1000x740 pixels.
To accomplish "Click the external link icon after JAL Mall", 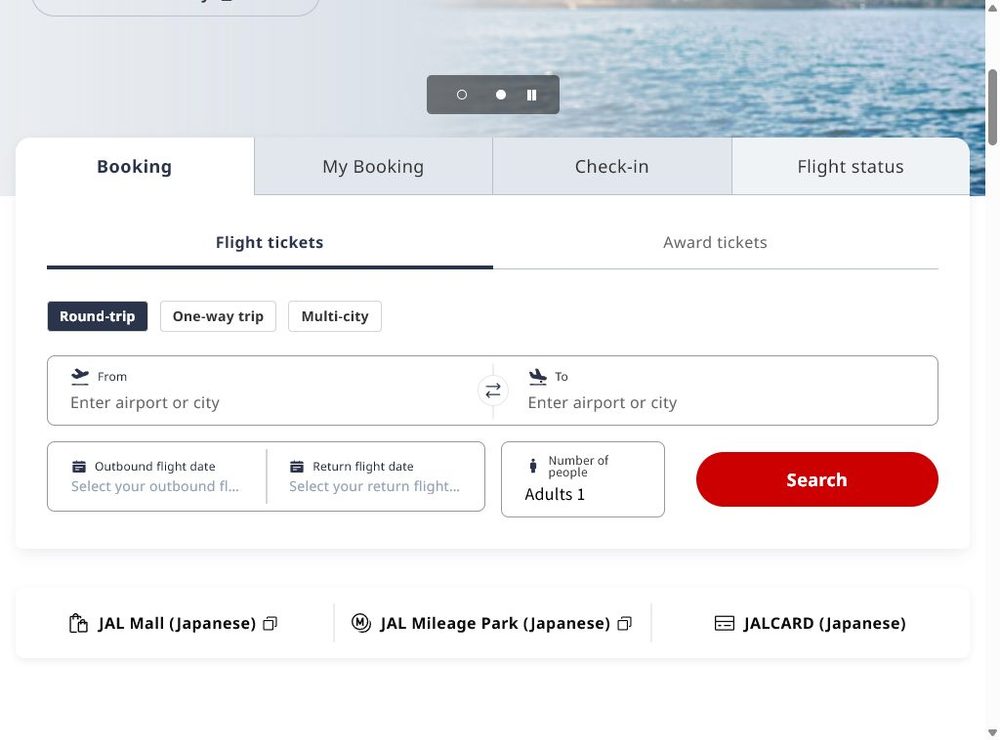I will pyautogui.click(x=270, y=623).
